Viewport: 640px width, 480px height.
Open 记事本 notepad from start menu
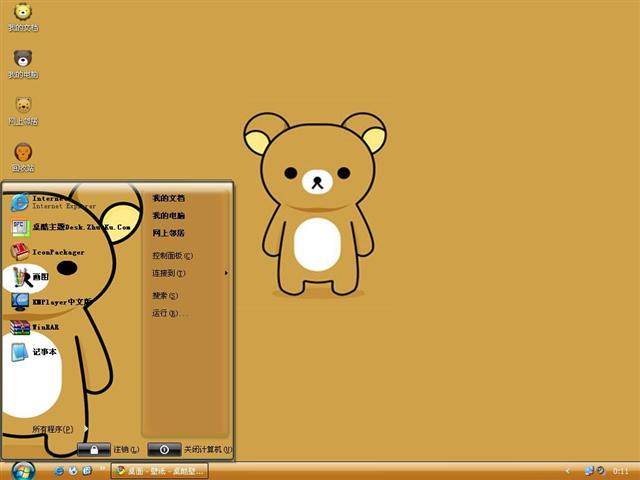33,352
